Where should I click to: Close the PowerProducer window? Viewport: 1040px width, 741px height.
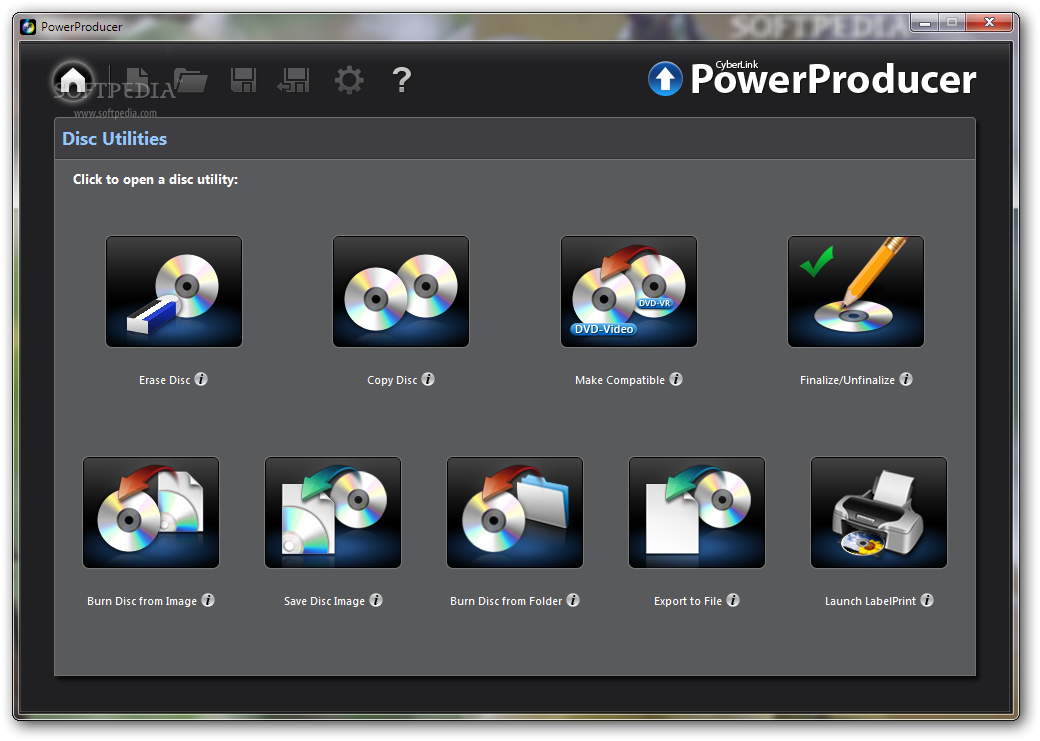click(989, 23)
